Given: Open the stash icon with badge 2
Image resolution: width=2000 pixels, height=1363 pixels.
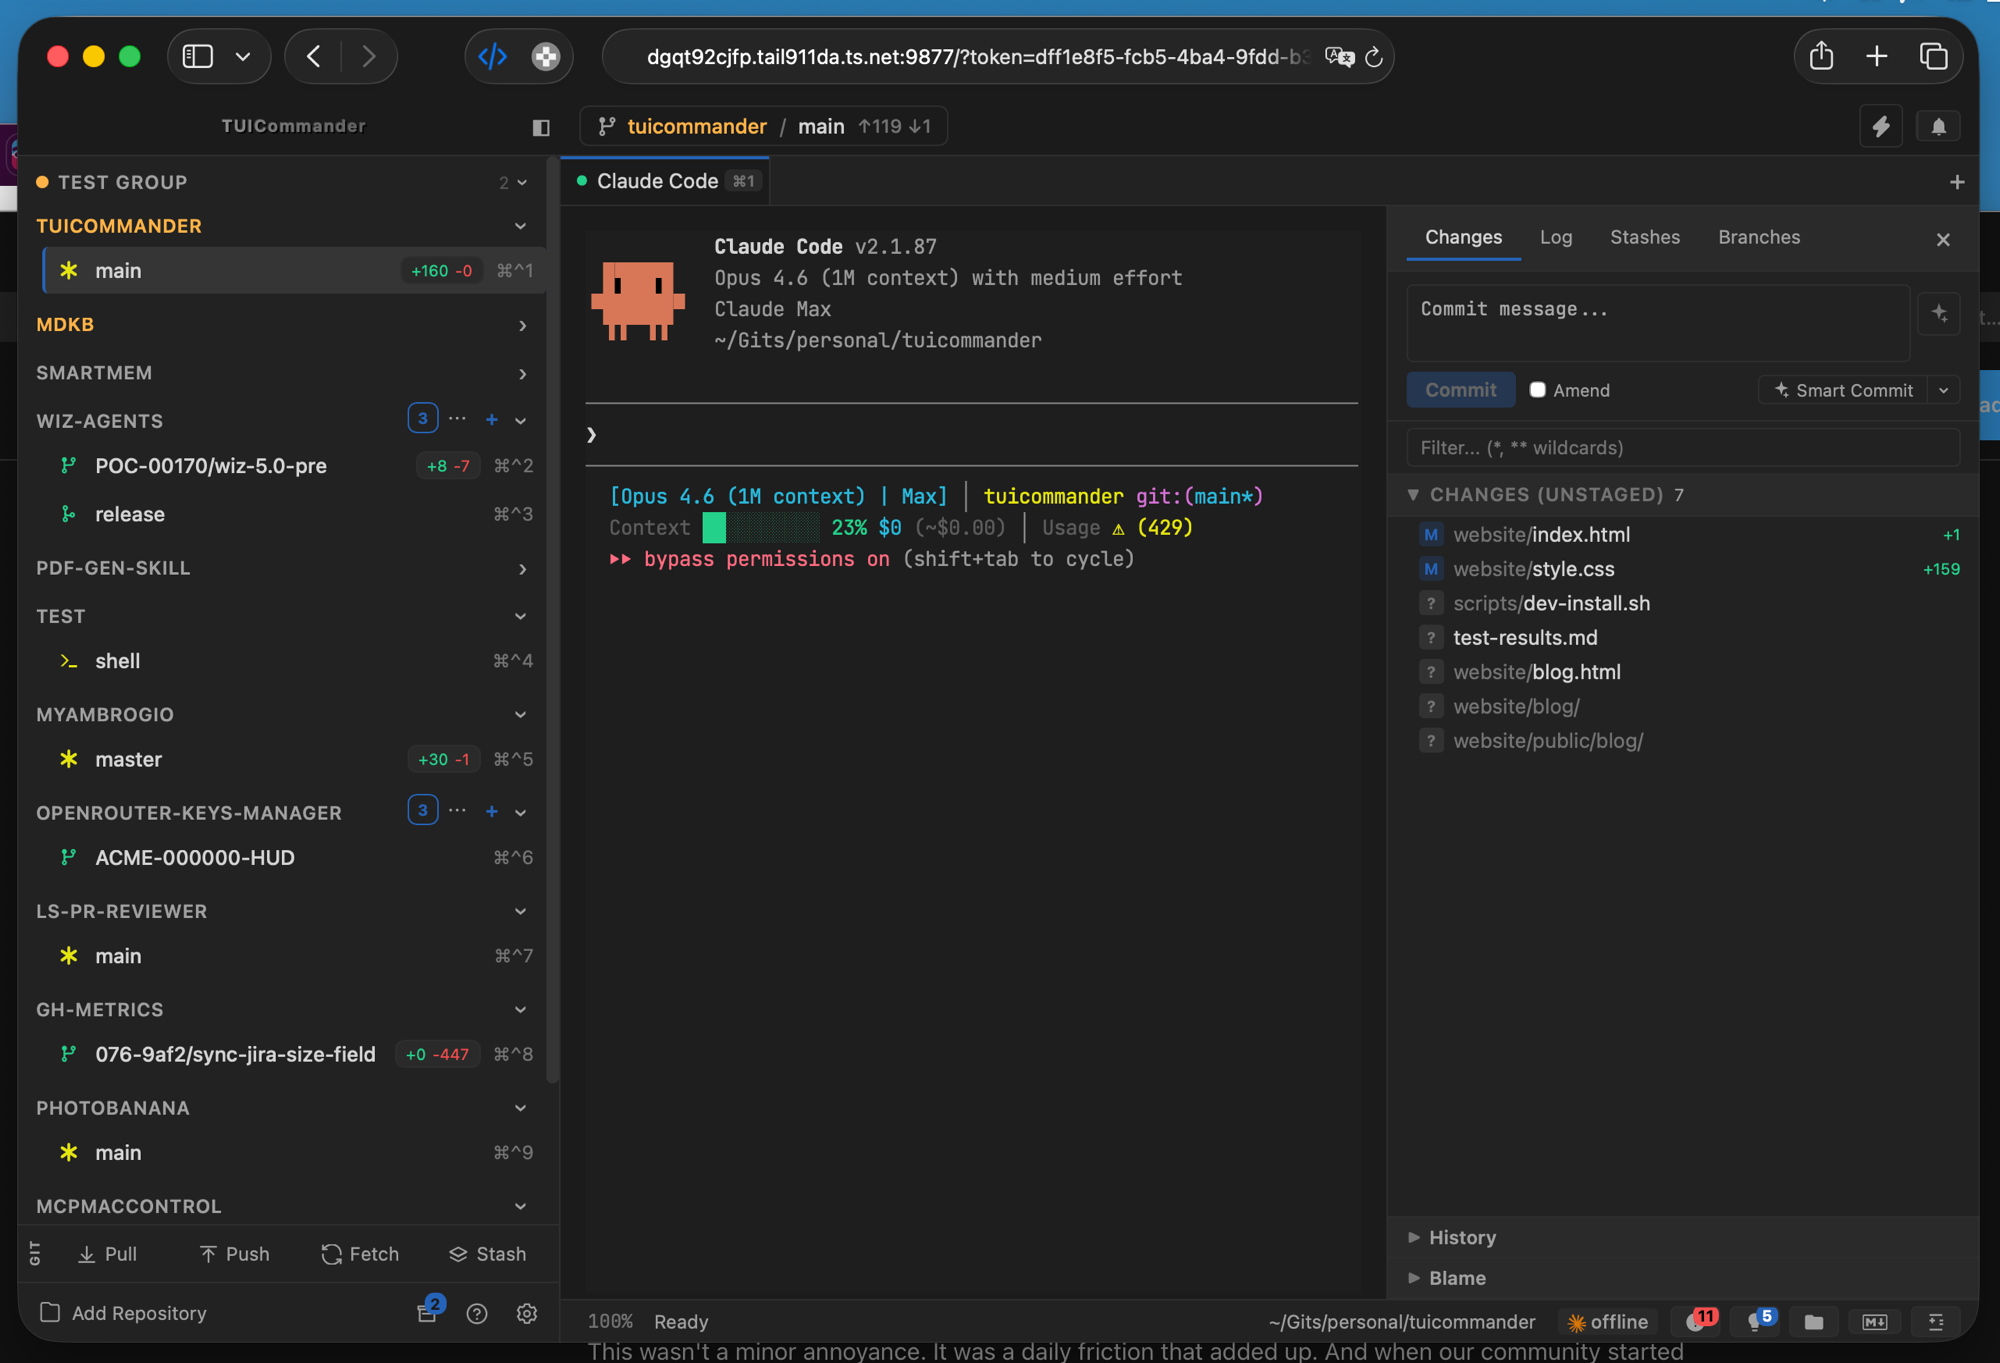Looking at the screenshot, I should coord(427,1313).
